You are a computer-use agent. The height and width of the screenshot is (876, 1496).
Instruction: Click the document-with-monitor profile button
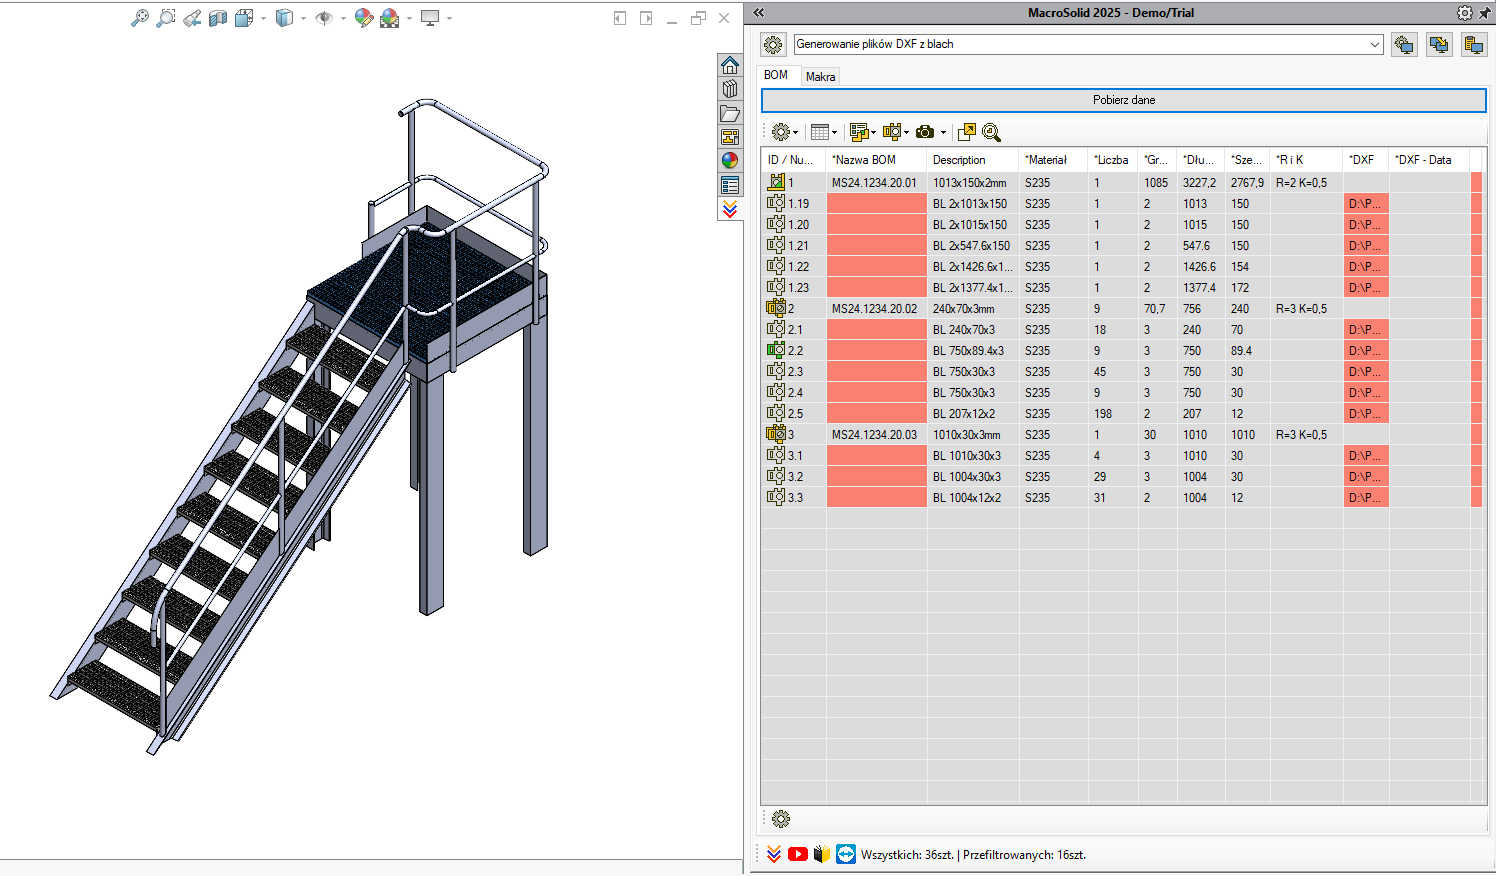click(x=1474, y=45)
